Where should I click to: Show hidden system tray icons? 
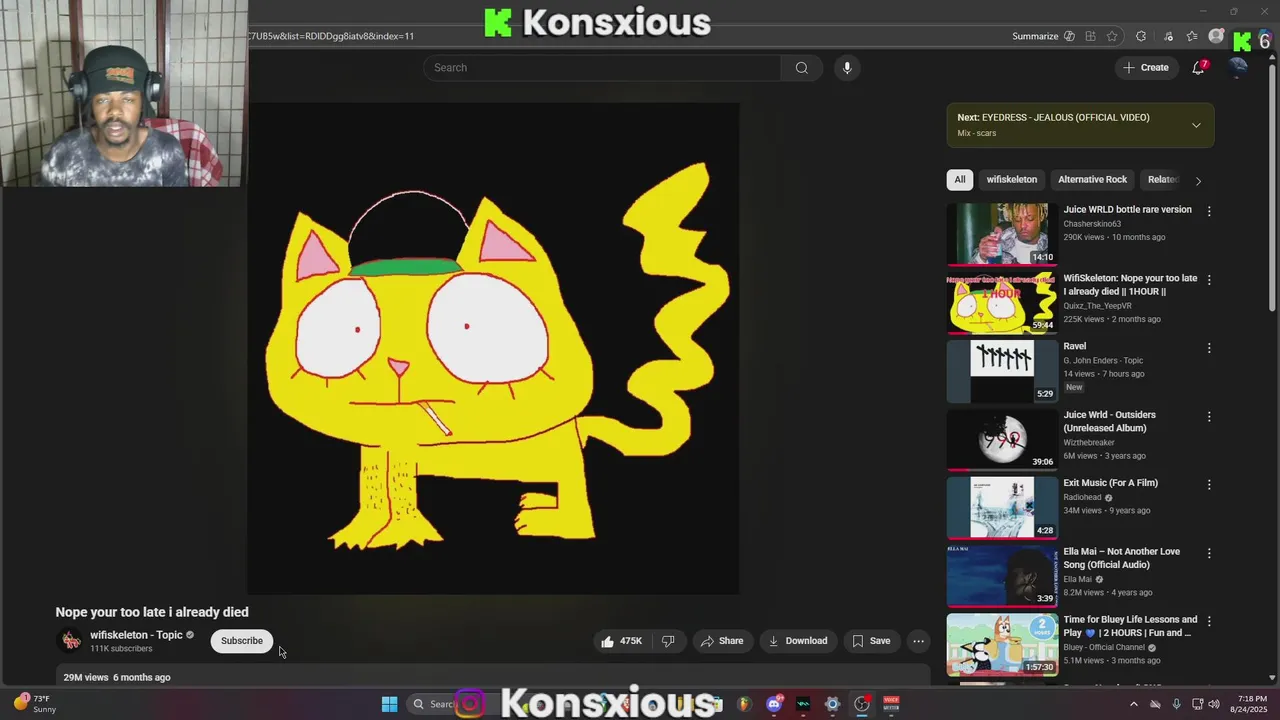click(x=1133, y=704)
